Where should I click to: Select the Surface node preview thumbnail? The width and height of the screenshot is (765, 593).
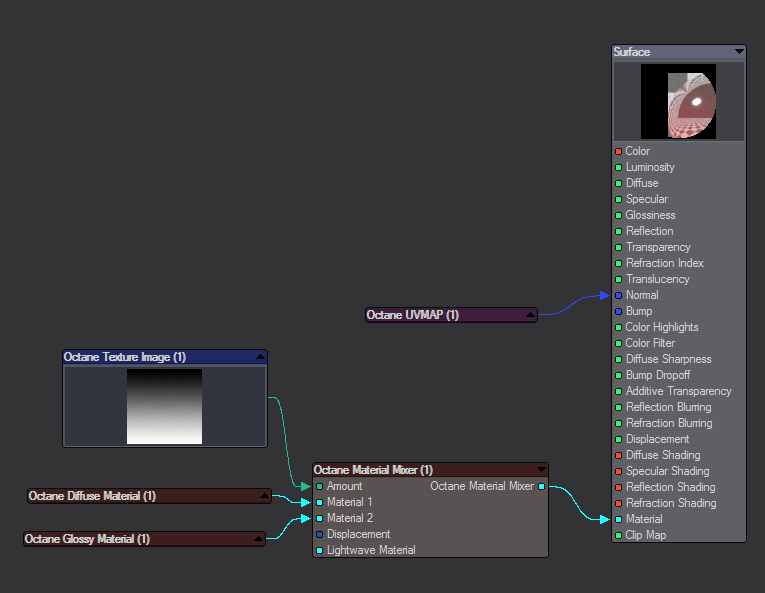(679, 102)
